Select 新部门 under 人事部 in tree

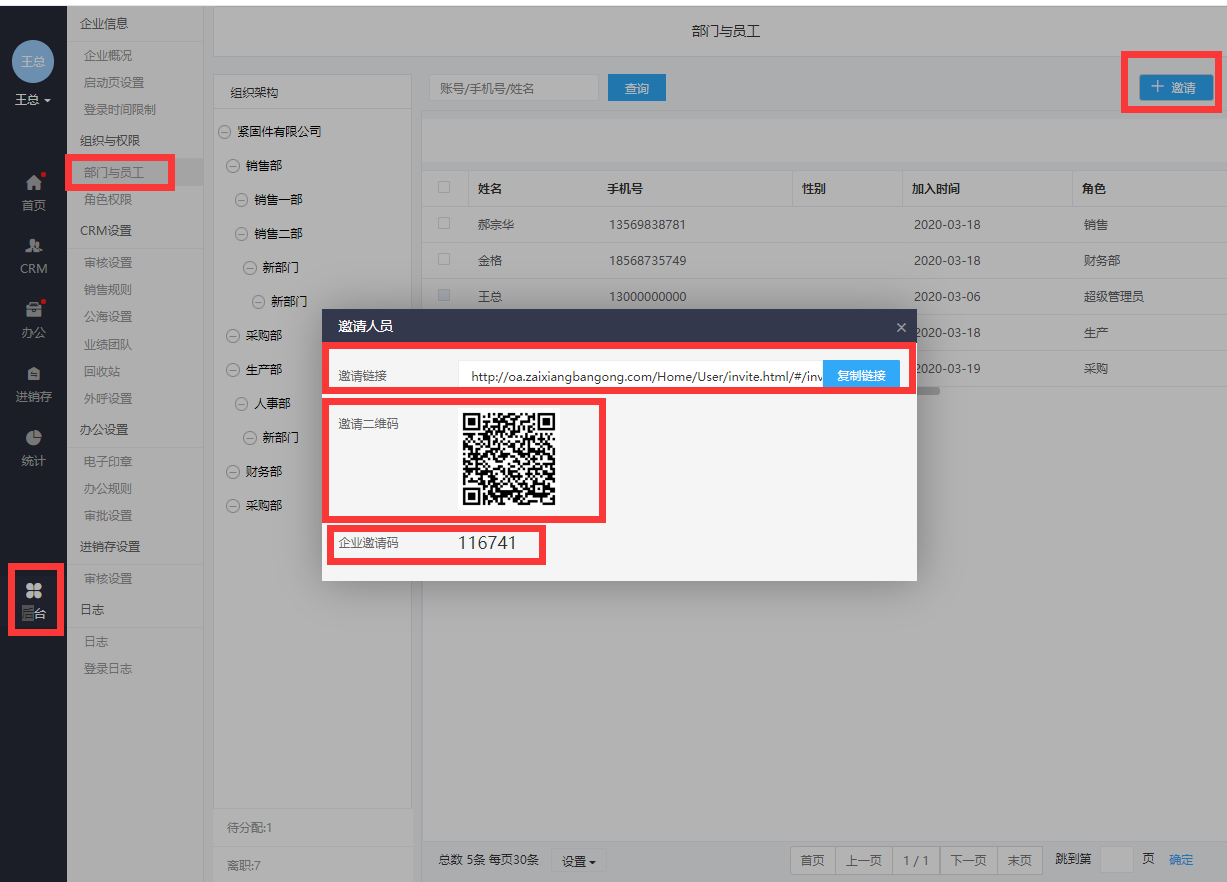coord(280,438)
